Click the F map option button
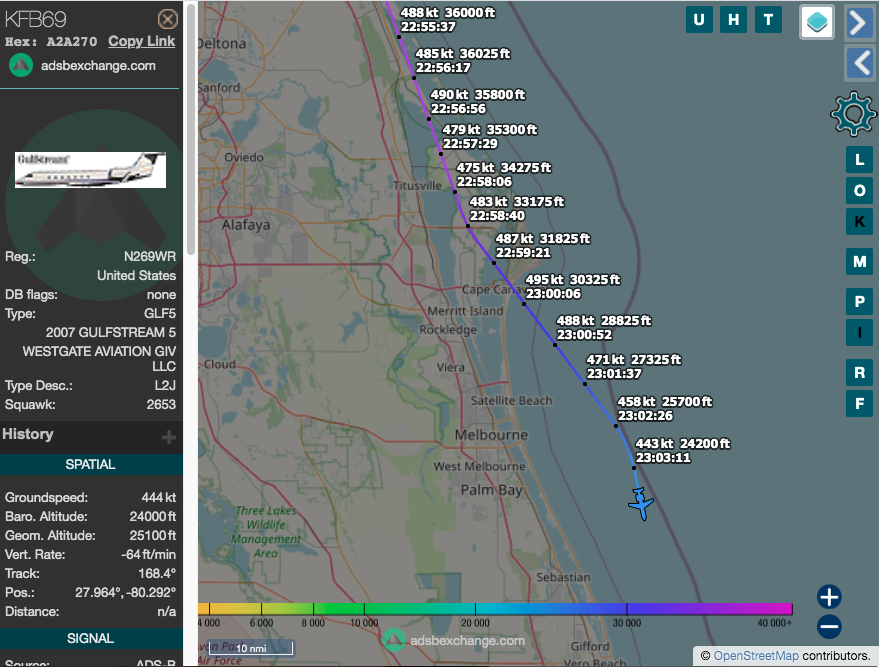This screenshot has height=667, width=879. pos(859,404)
